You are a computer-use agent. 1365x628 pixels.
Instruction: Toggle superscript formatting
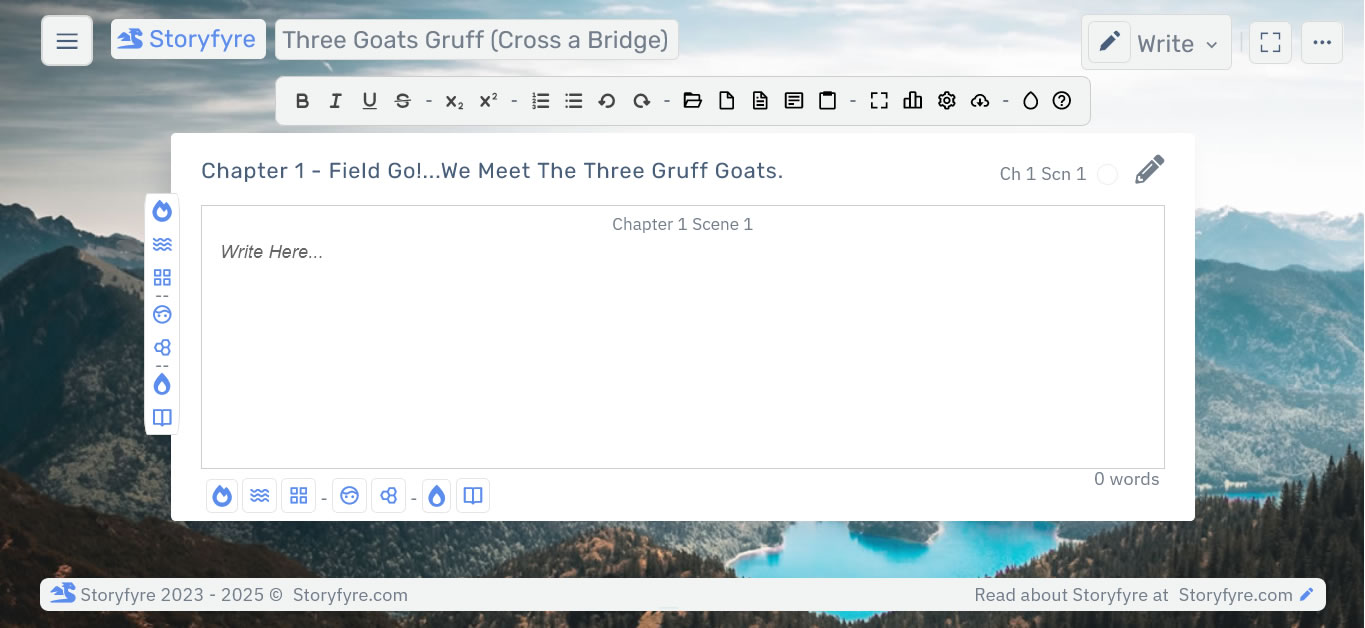[x=487, y=100]
